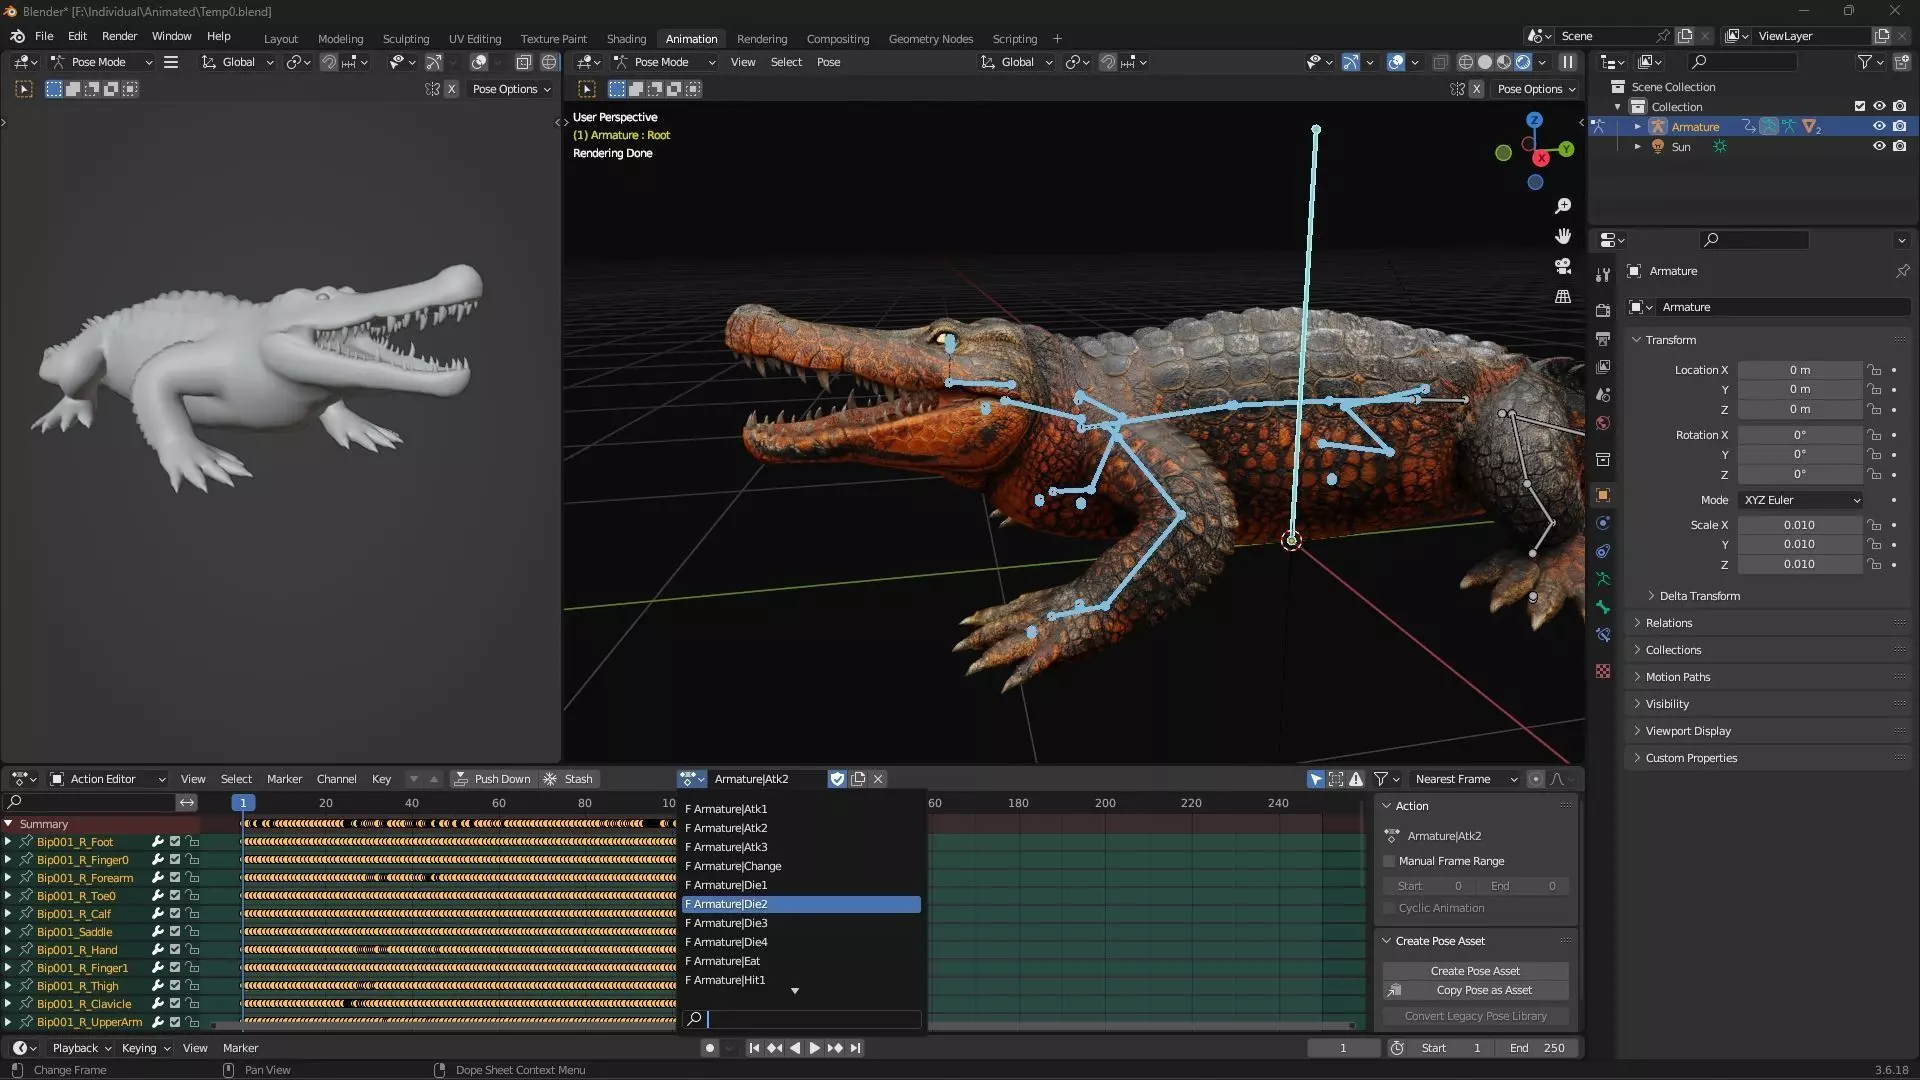The image size is (1920, 1080).
Task: Click Copy Pose as Asset button
Action: click(1475, 990)
